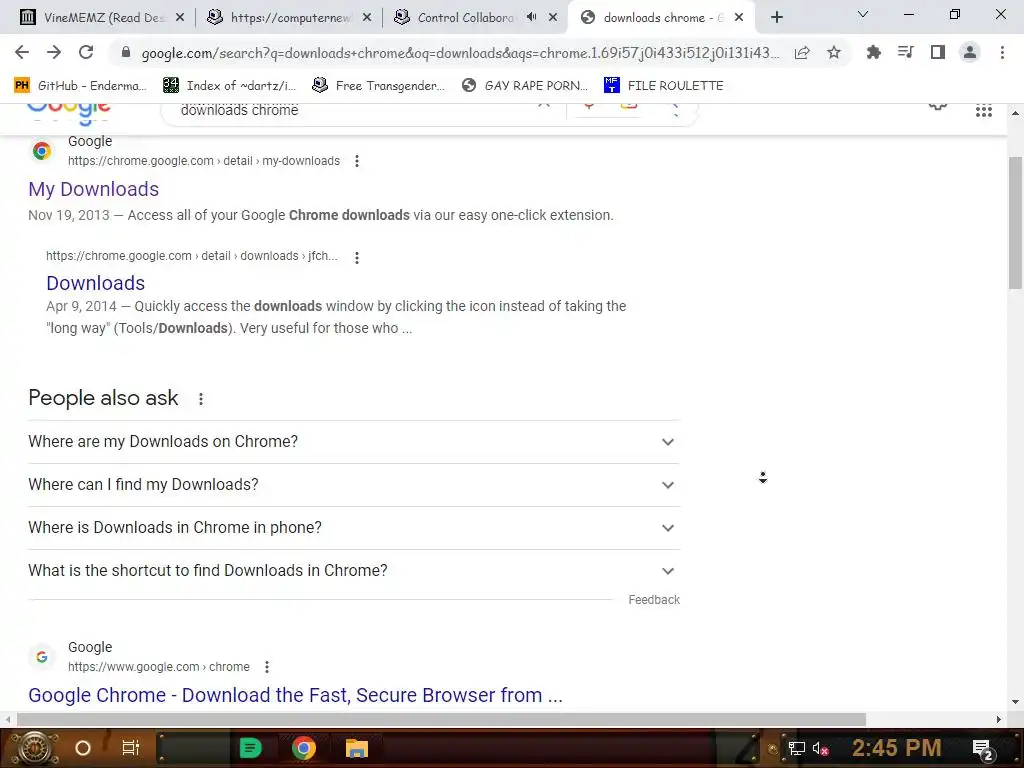Click the browser forward arrow
The width and height of the screenshot is (1024, 768).
(54, 52)
